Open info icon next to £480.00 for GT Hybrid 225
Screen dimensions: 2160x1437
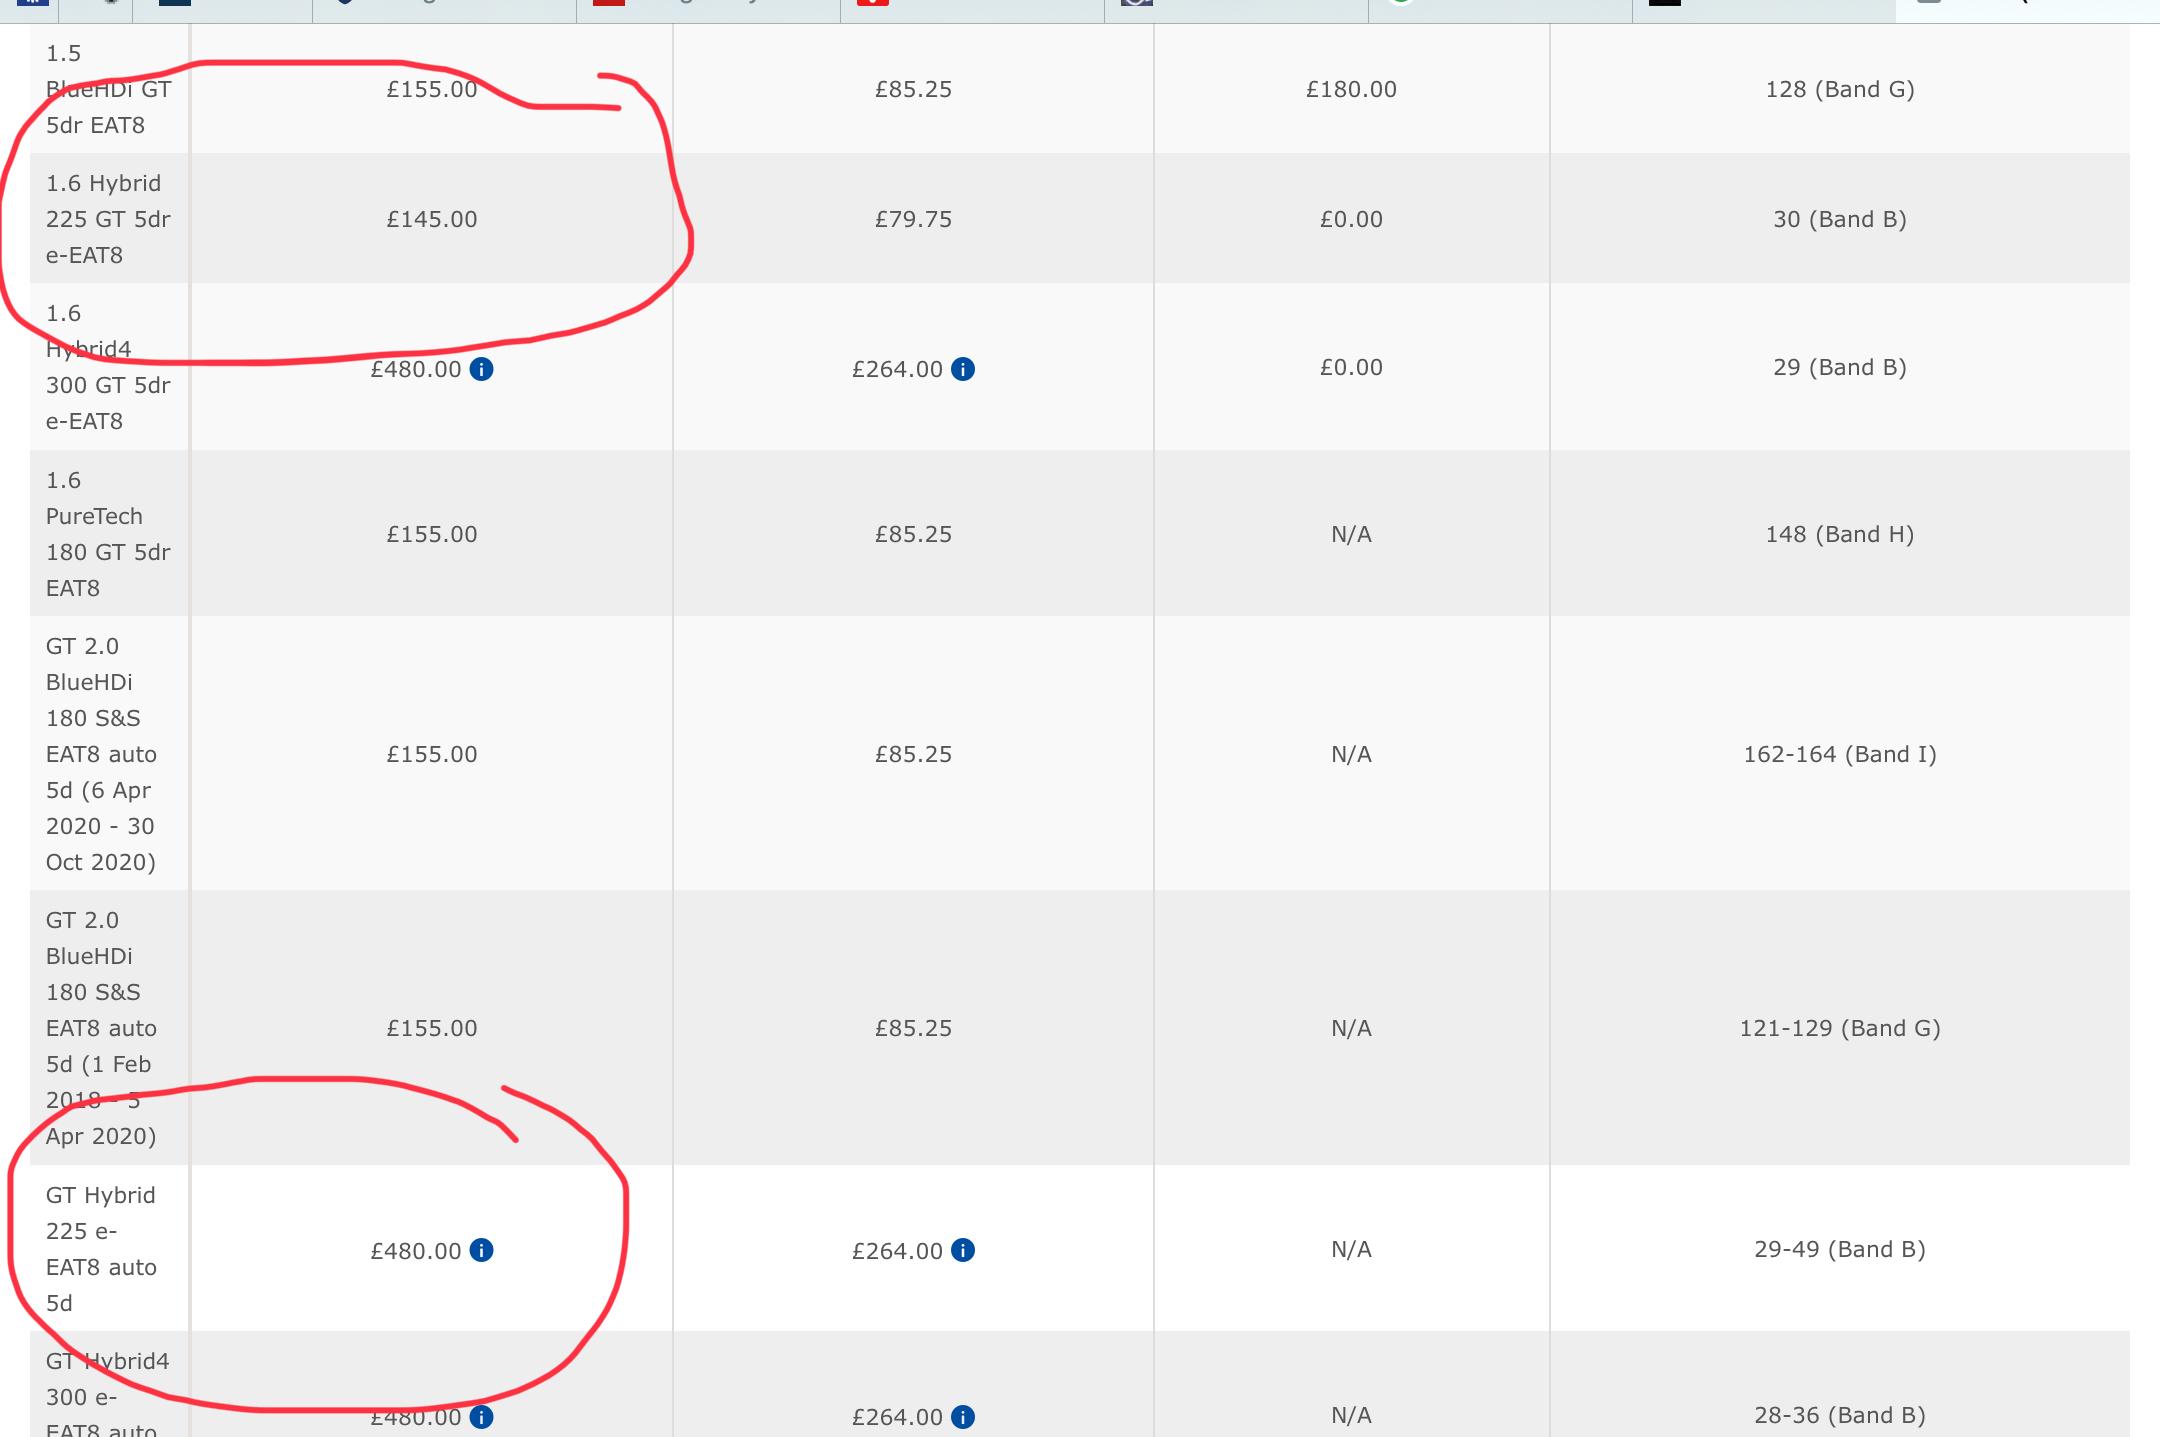(481, 1250)
